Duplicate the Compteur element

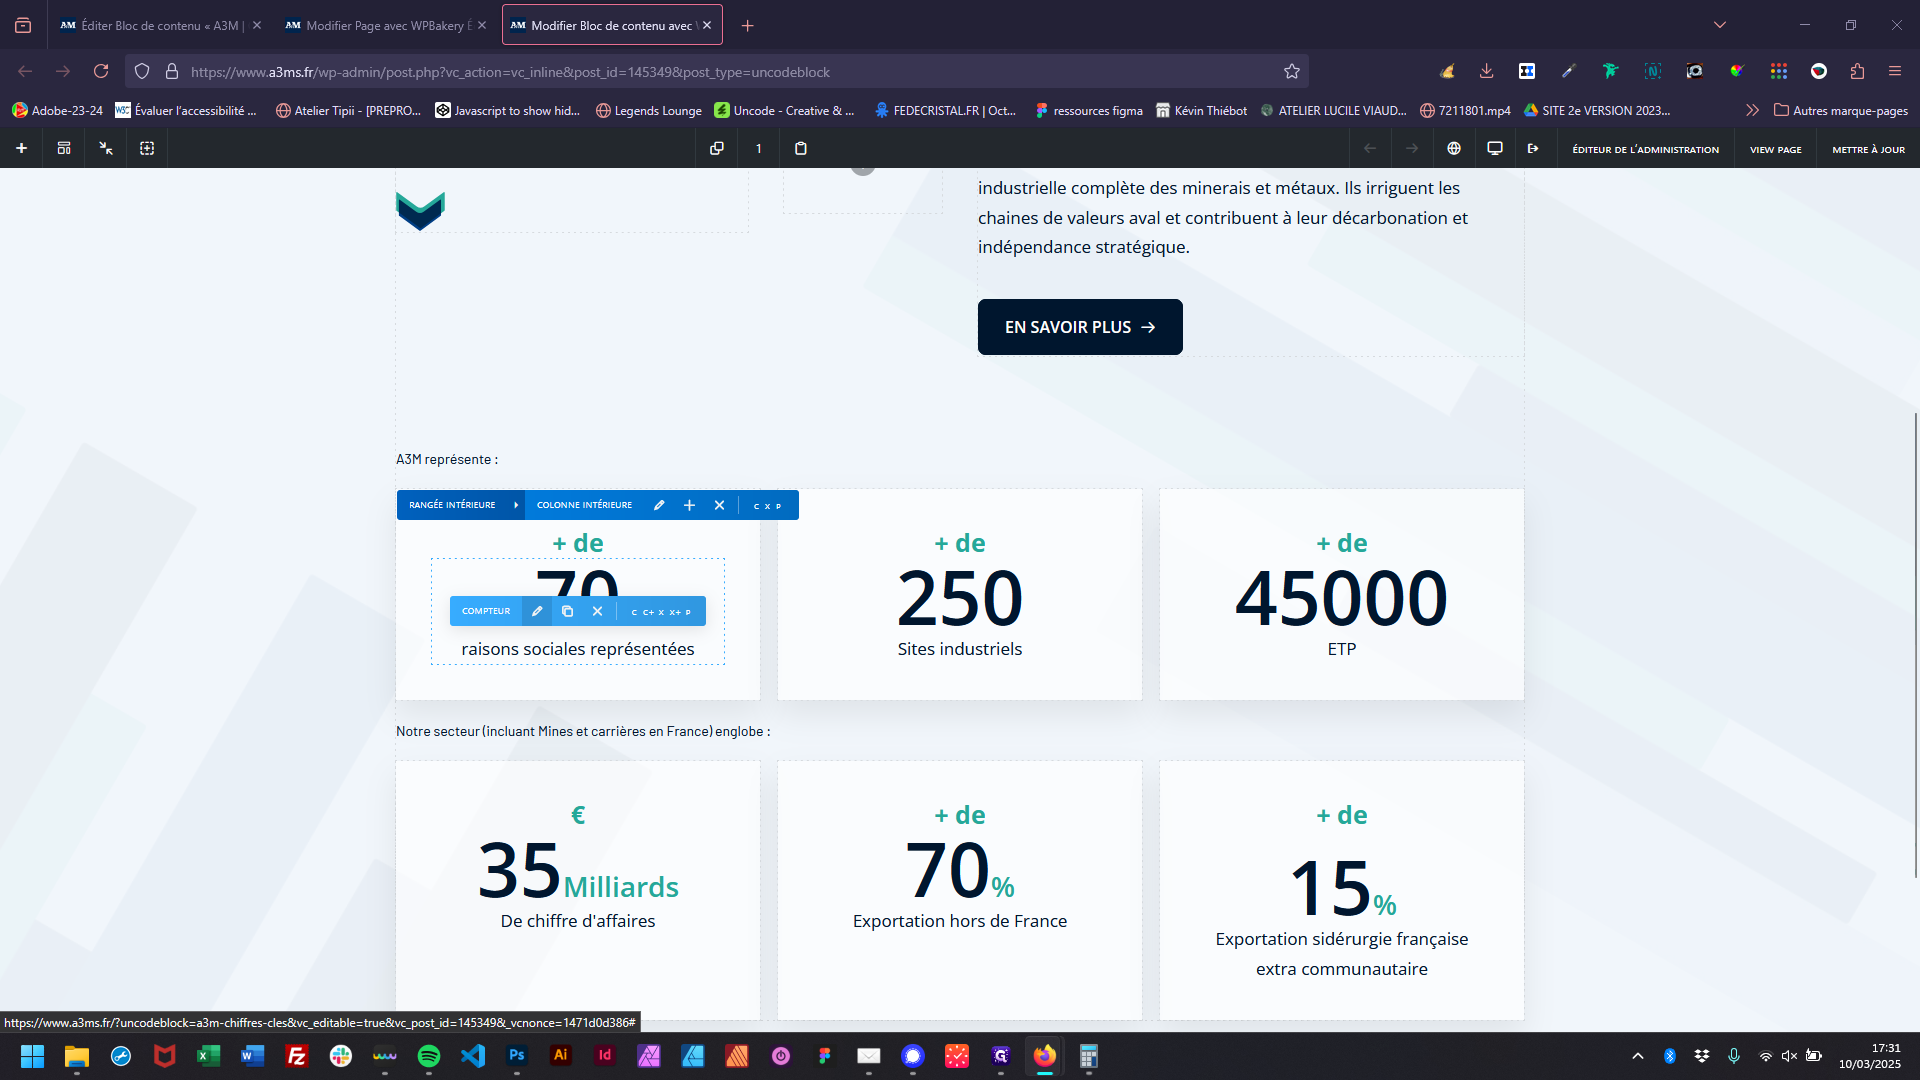(567, 611)
